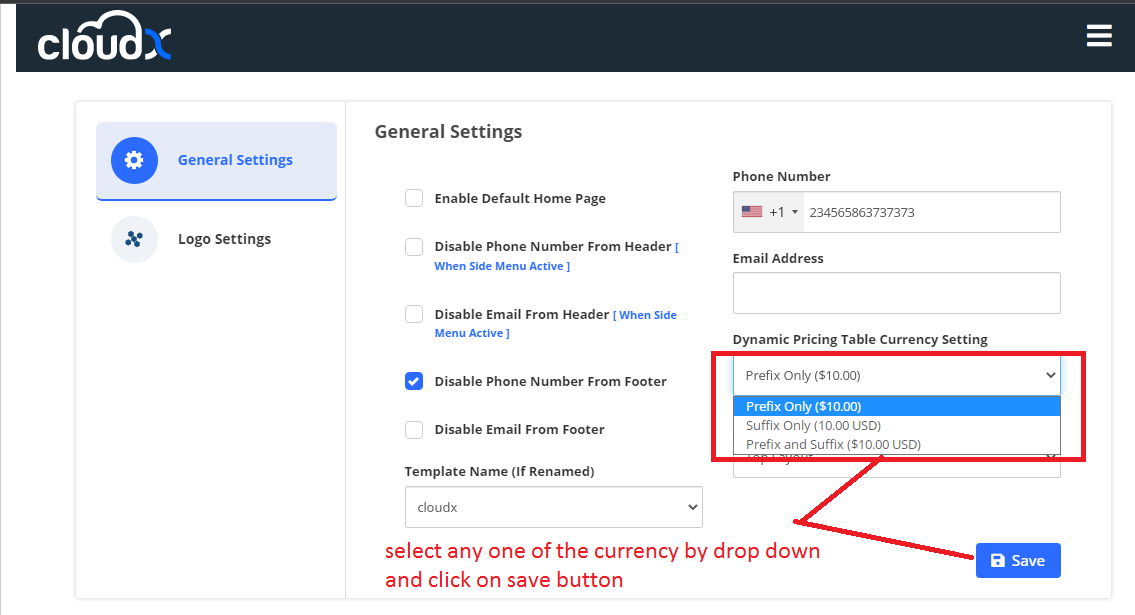The image size is (1135, 615).
Task: Pick Prefix Only ($10.00) in list
Action: (x=803, y=406)
